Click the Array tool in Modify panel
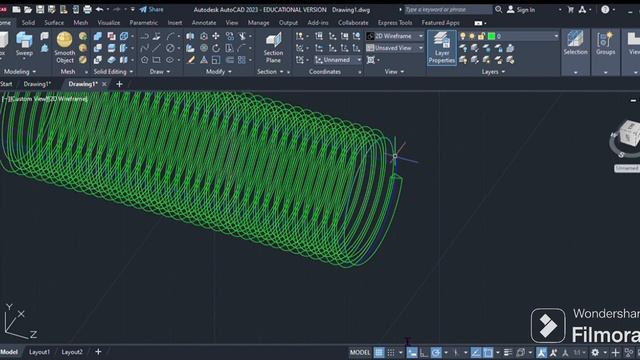The height and width of the screenshot is (360, 640). pyautogui.click(x=242, y=60)
